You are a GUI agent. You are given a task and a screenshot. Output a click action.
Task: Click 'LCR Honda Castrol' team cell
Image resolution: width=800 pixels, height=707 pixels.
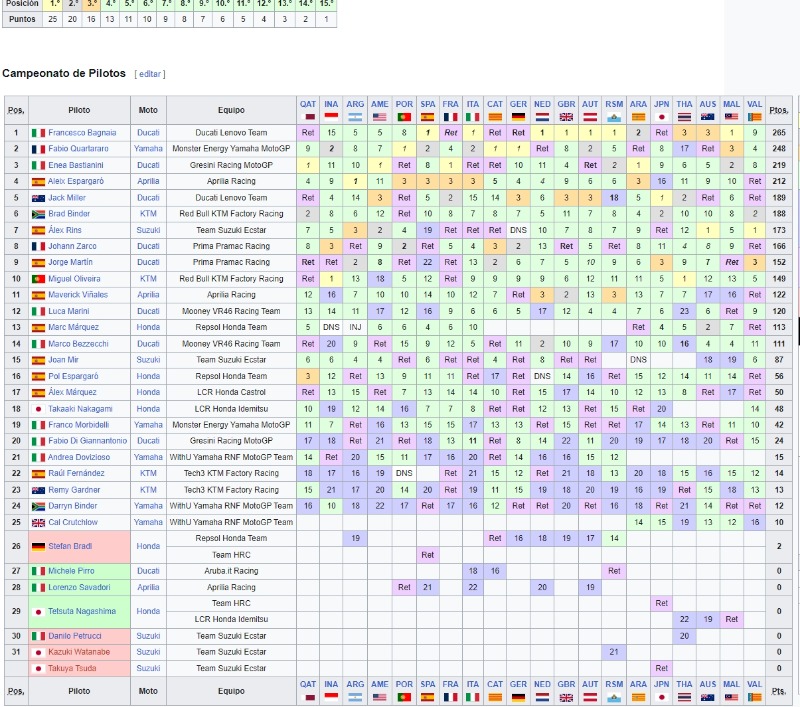[231, 392]
